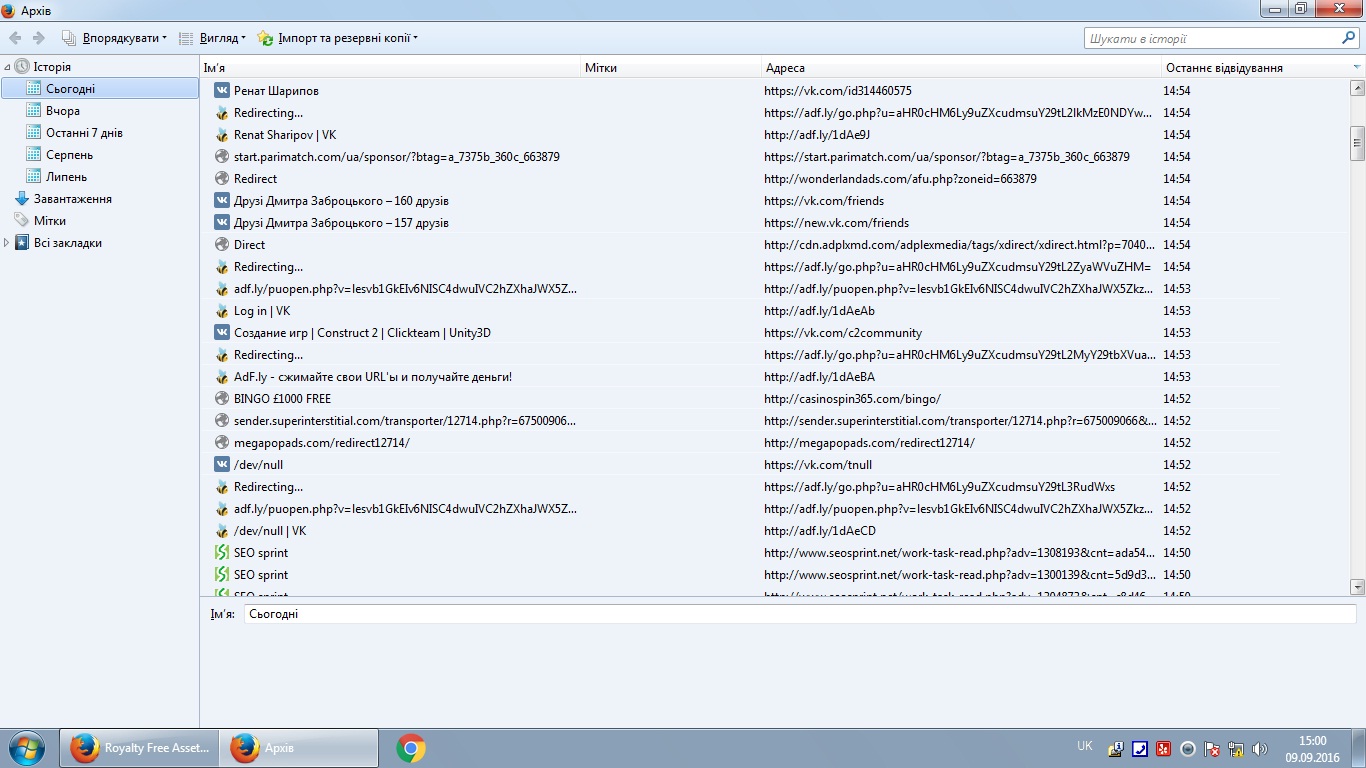
Task: Click the globe icon beside the Direct entry
Action: pos(222,244)
